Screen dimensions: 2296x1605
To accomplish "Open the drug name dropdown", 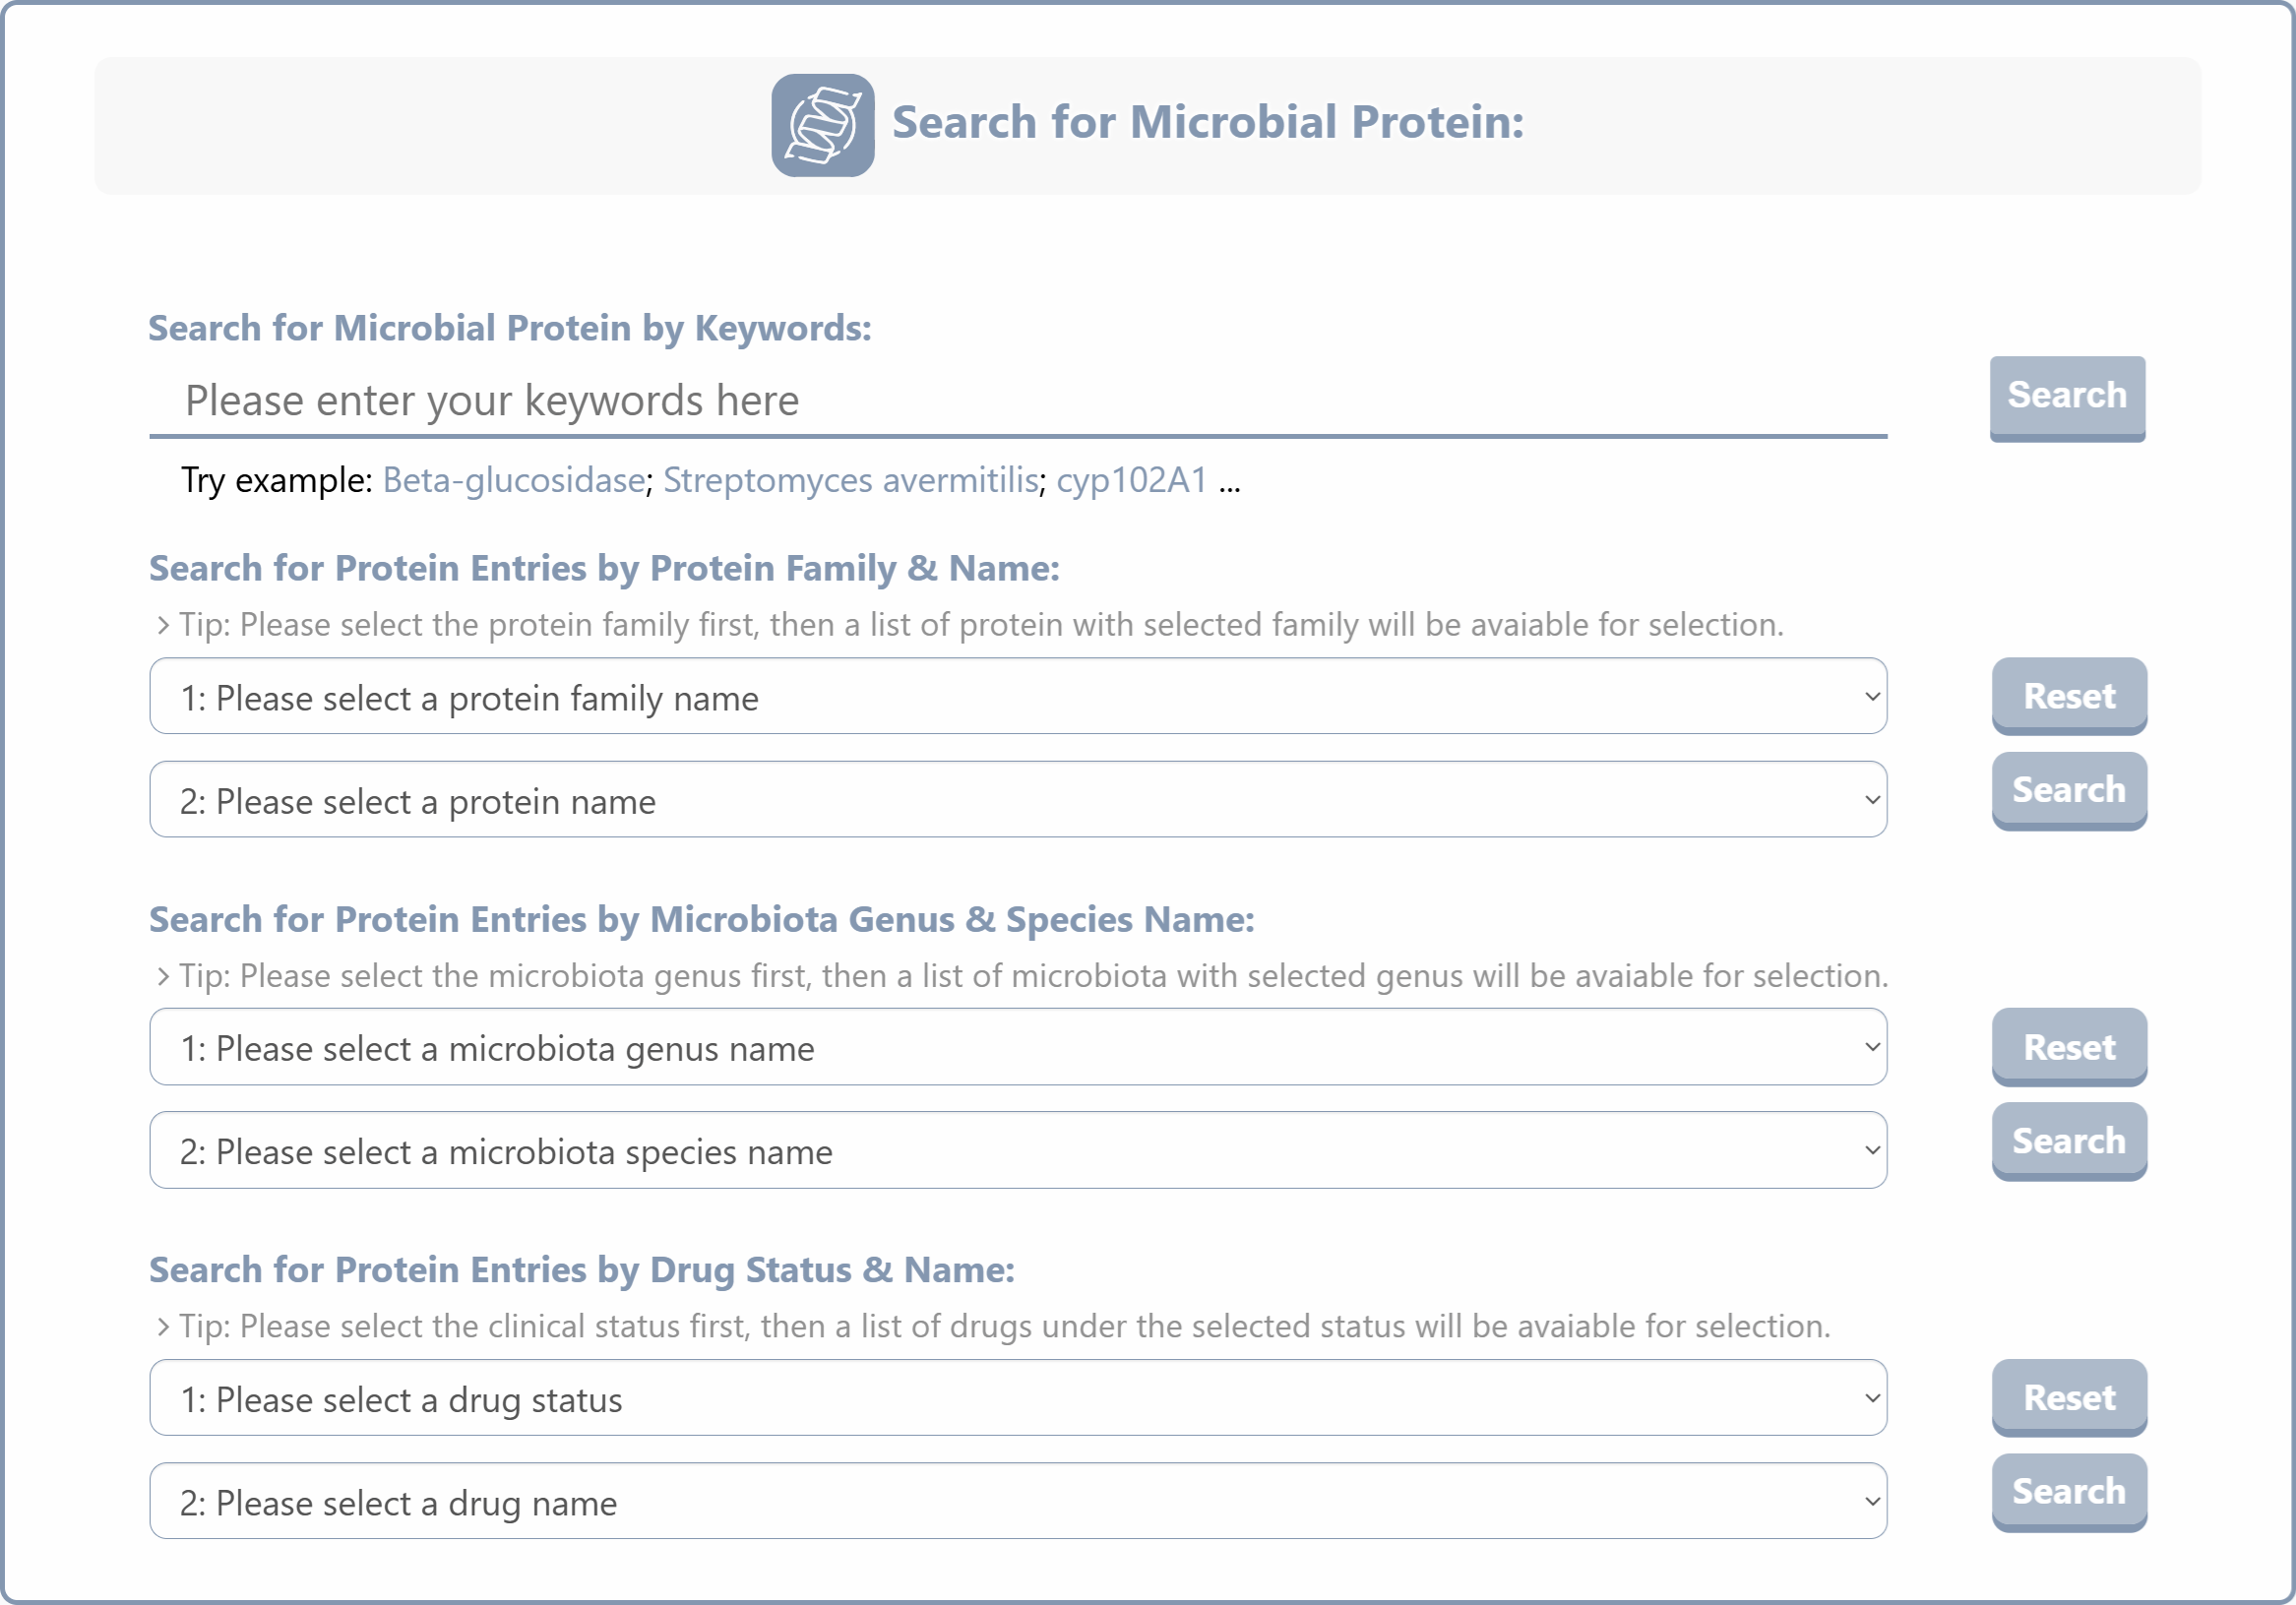I will click(x=1018, y=1501).
